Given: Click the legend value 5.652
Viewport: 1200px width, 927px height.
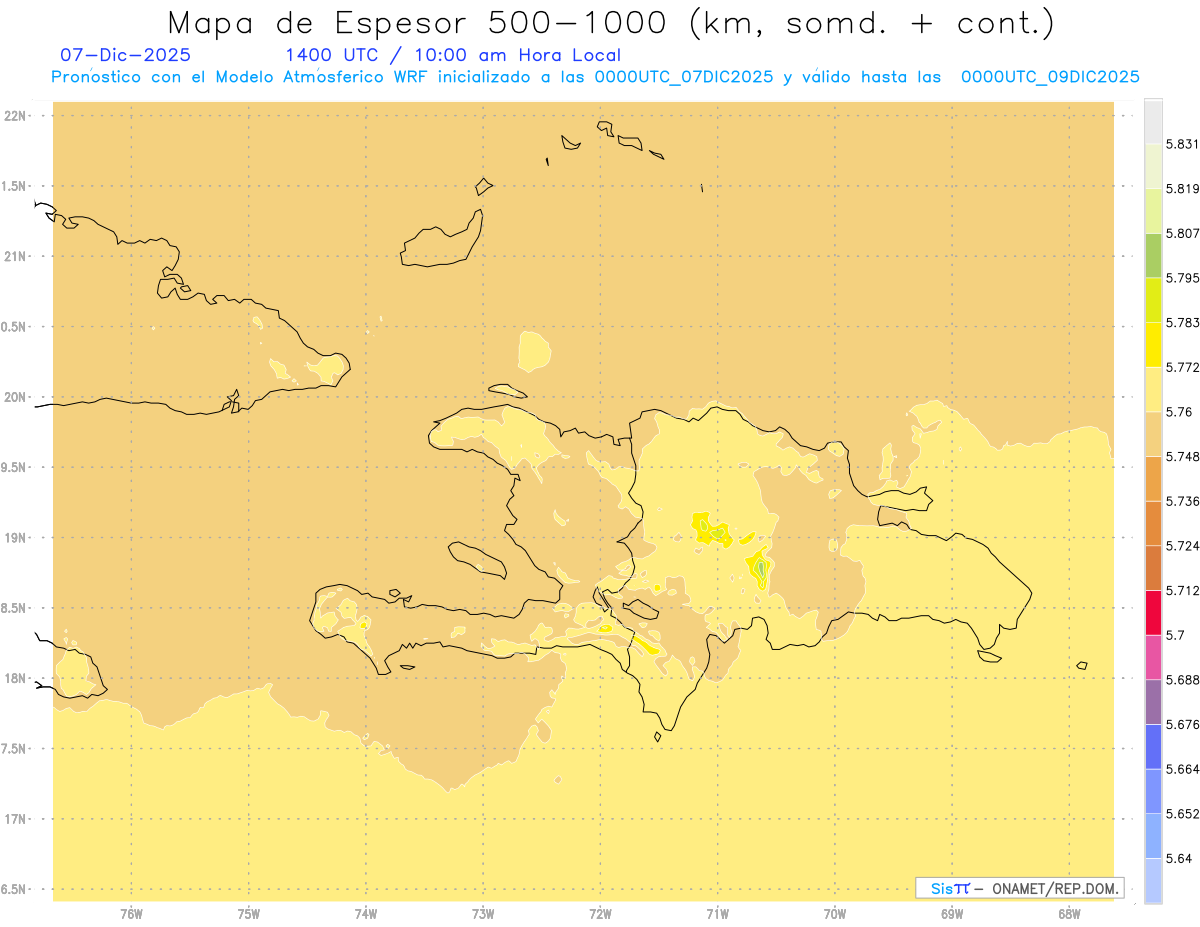Looking at the screenshot, I should point(1183,814).
